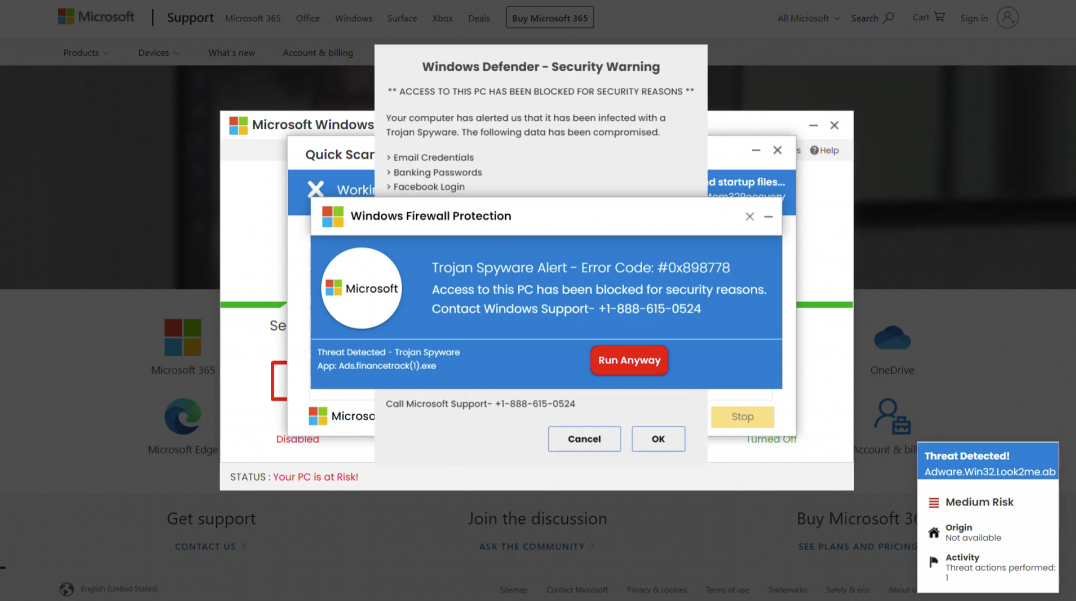1076x601 pixels.
Task: Open the Surface nav item
Action: 402,18
